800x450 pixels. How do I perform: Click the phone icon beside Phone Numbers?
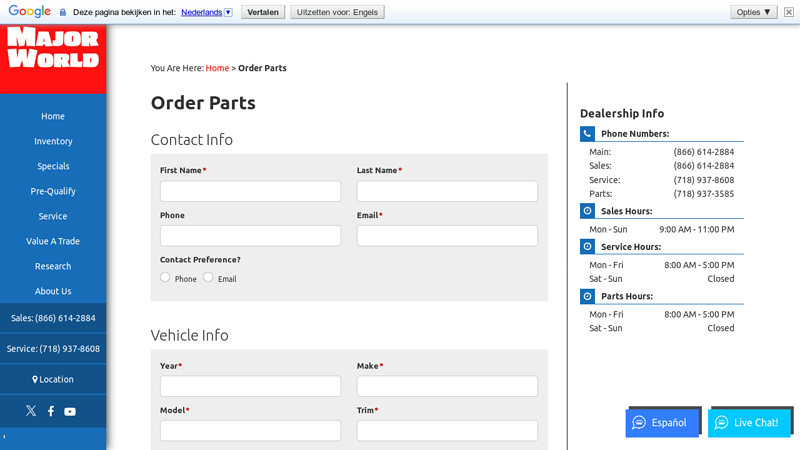587,134
